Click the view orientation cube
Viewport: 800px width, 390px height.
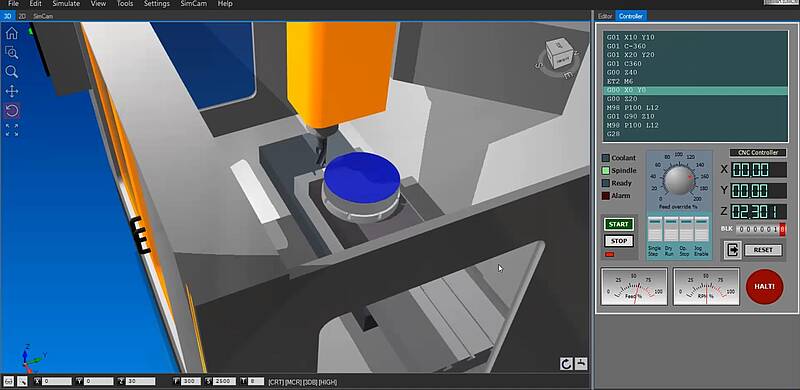coord(559,54)
